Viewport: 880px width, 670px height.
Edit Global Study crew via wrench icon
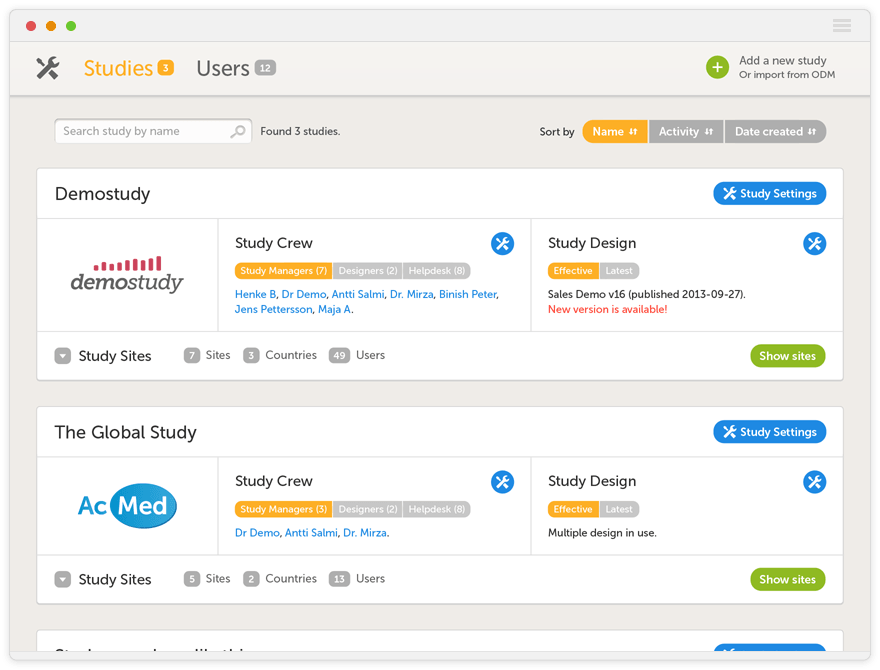click(502, 482)
